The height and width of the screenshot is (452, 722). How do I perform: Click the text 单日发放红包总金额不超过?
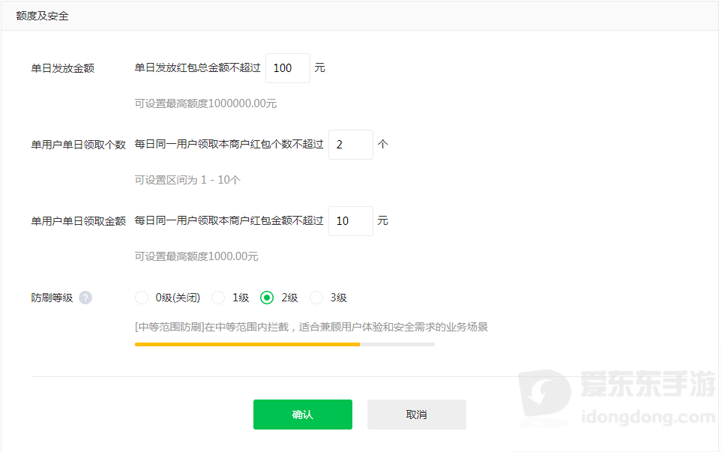pos(198,68)
